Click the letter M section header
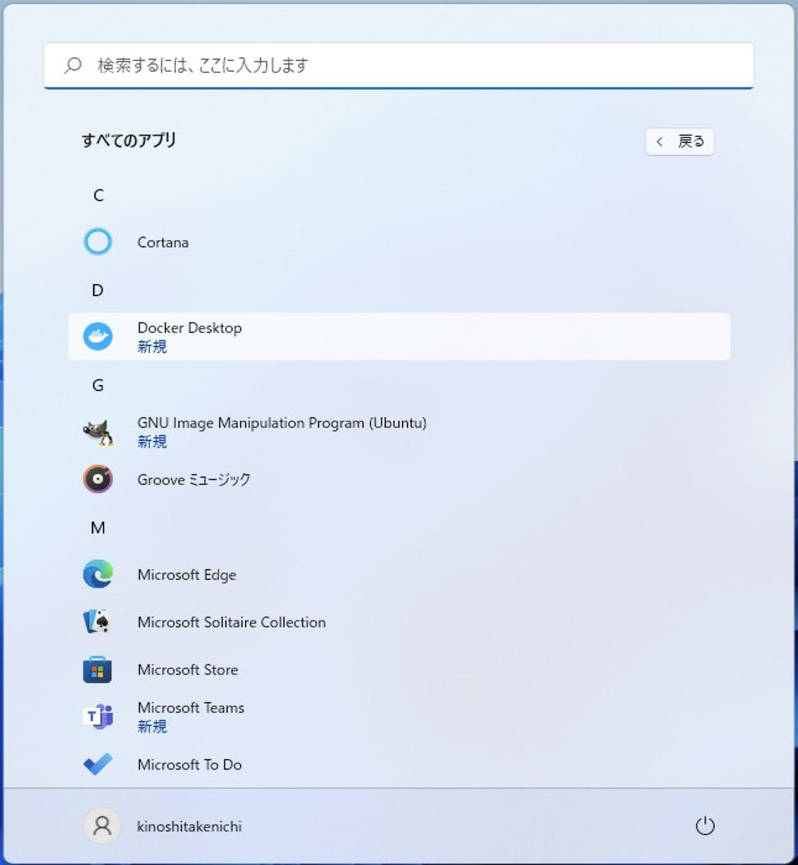 coord(98,528)
